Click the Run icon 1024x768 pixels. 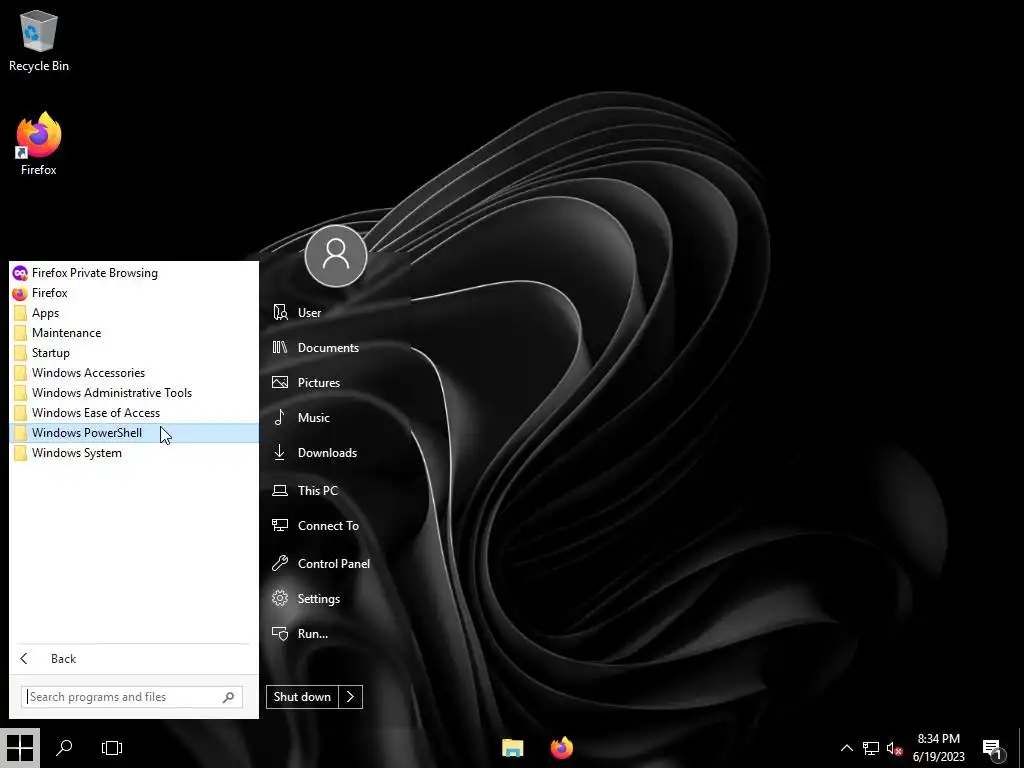coord(280,633)
